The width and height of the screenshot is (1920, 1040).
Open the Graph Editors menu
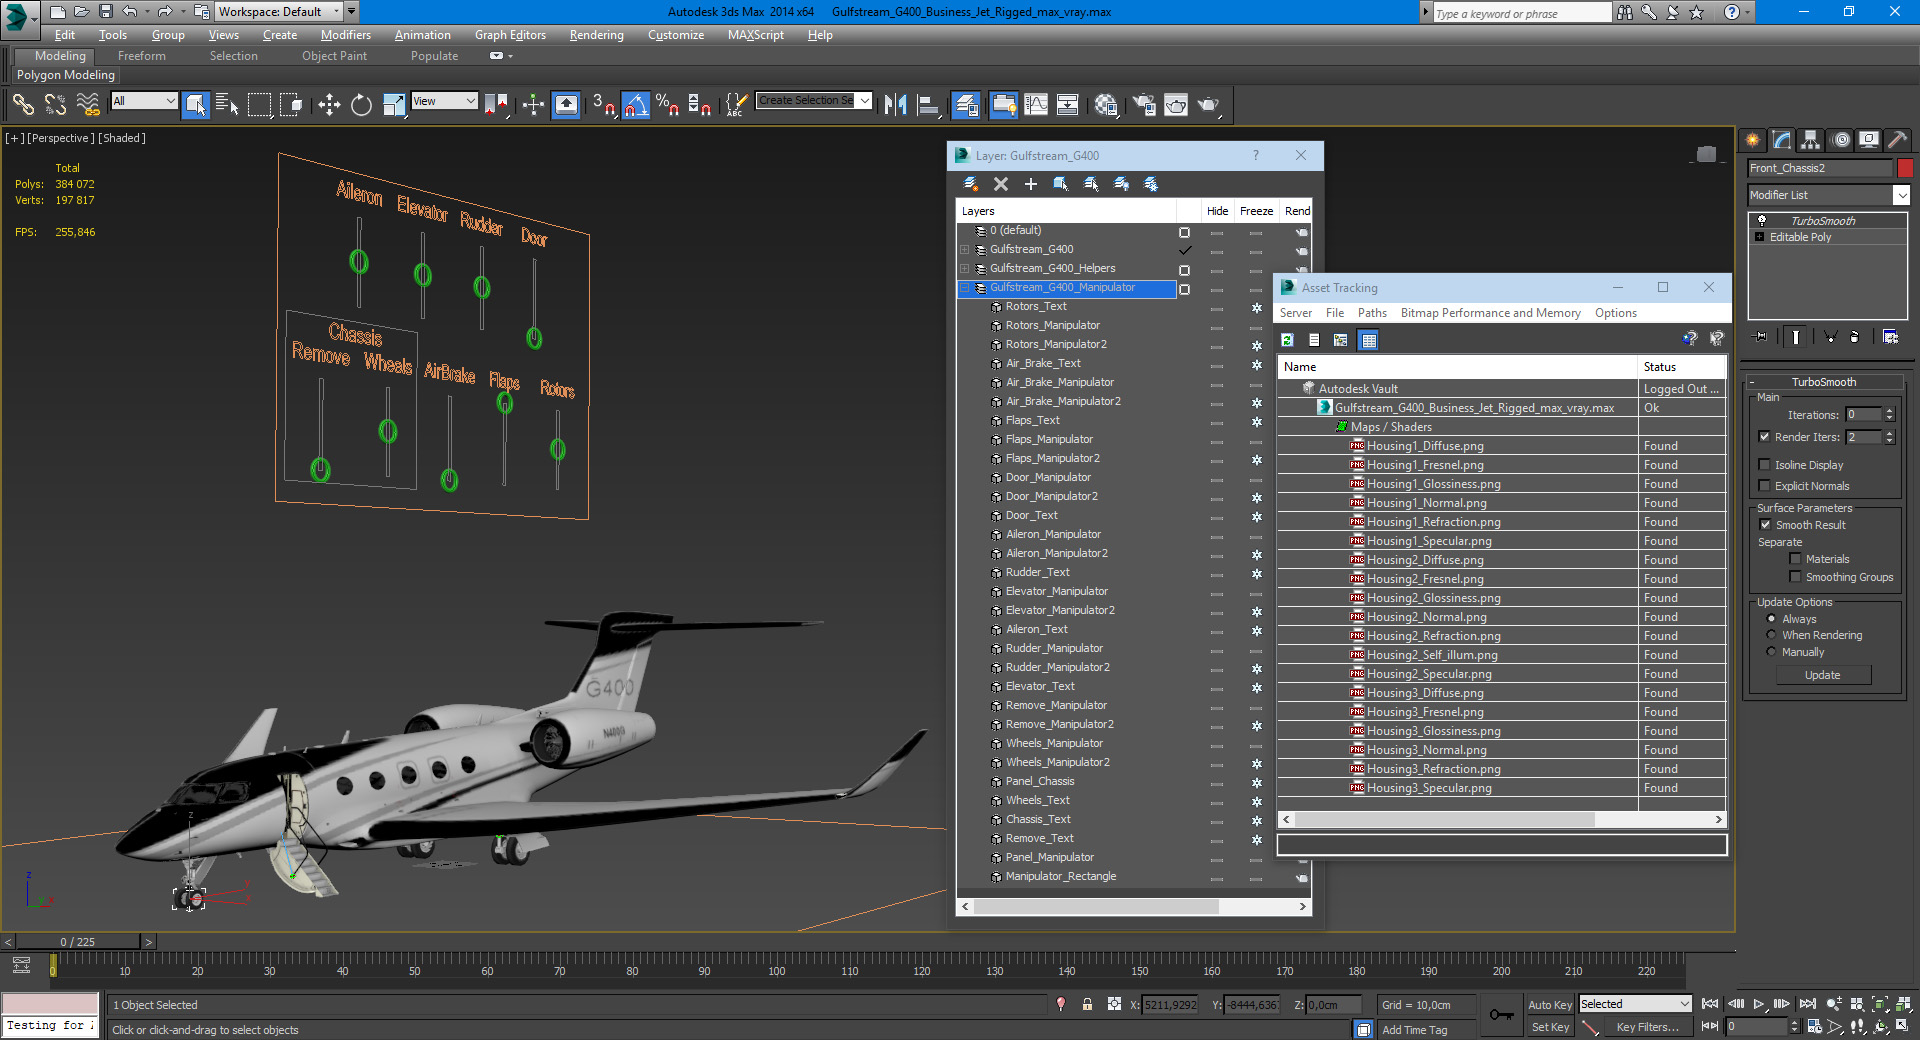[x=510, y=35]
